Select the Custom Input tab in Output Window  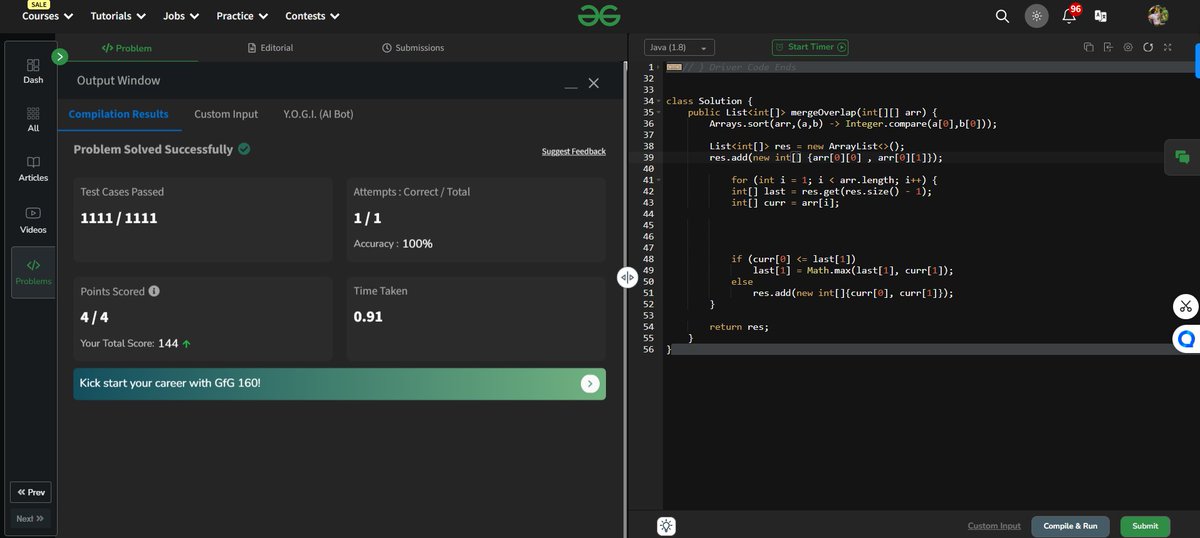pos(226,114)
